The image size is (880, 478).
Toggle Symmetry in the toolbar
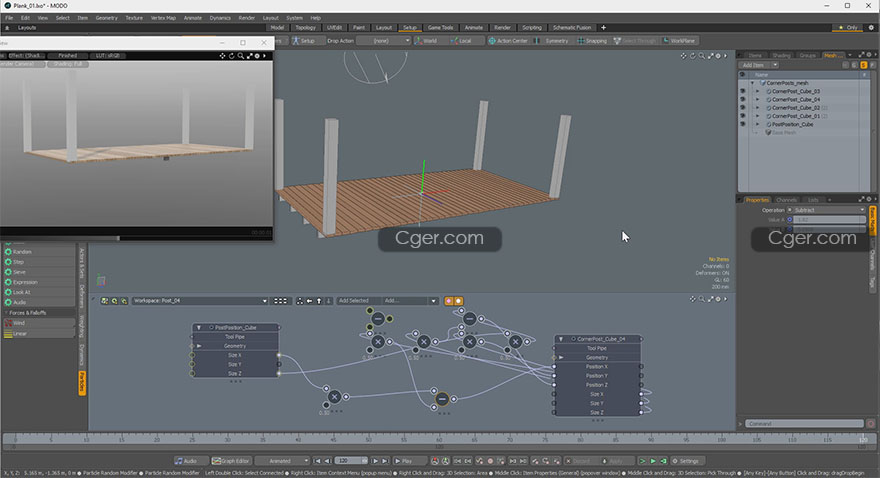tap(551, 41)
